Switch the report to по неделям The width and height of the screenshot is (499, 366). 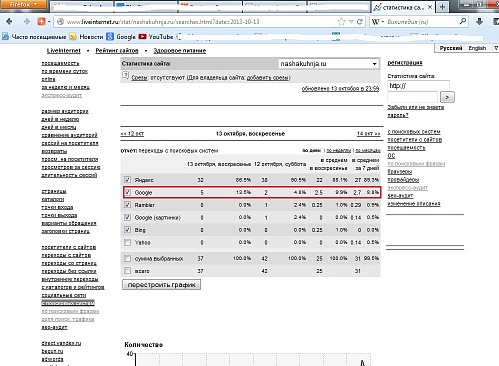[339, 151]
